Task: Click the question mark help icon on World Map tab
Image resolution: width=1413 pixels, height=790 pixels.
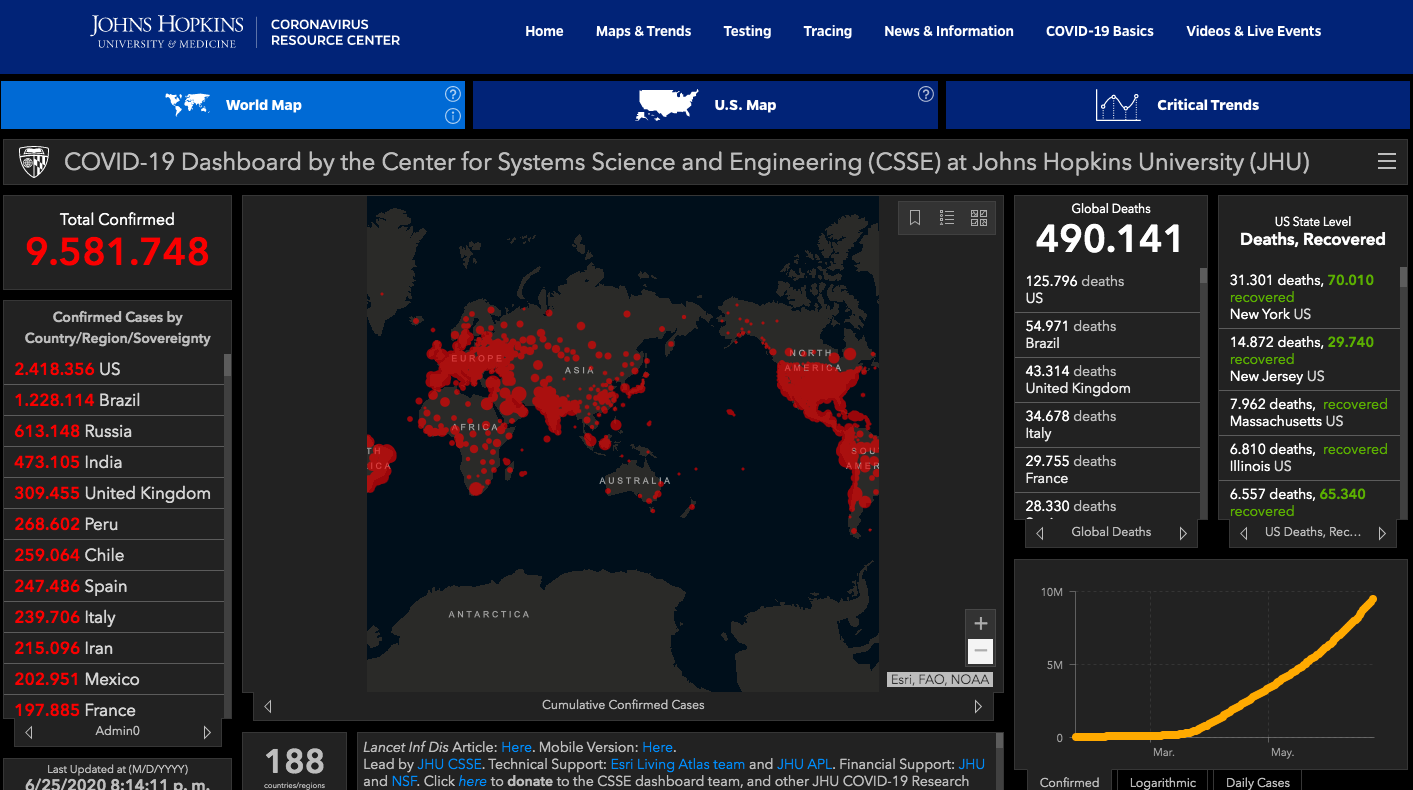Action: 453,94
